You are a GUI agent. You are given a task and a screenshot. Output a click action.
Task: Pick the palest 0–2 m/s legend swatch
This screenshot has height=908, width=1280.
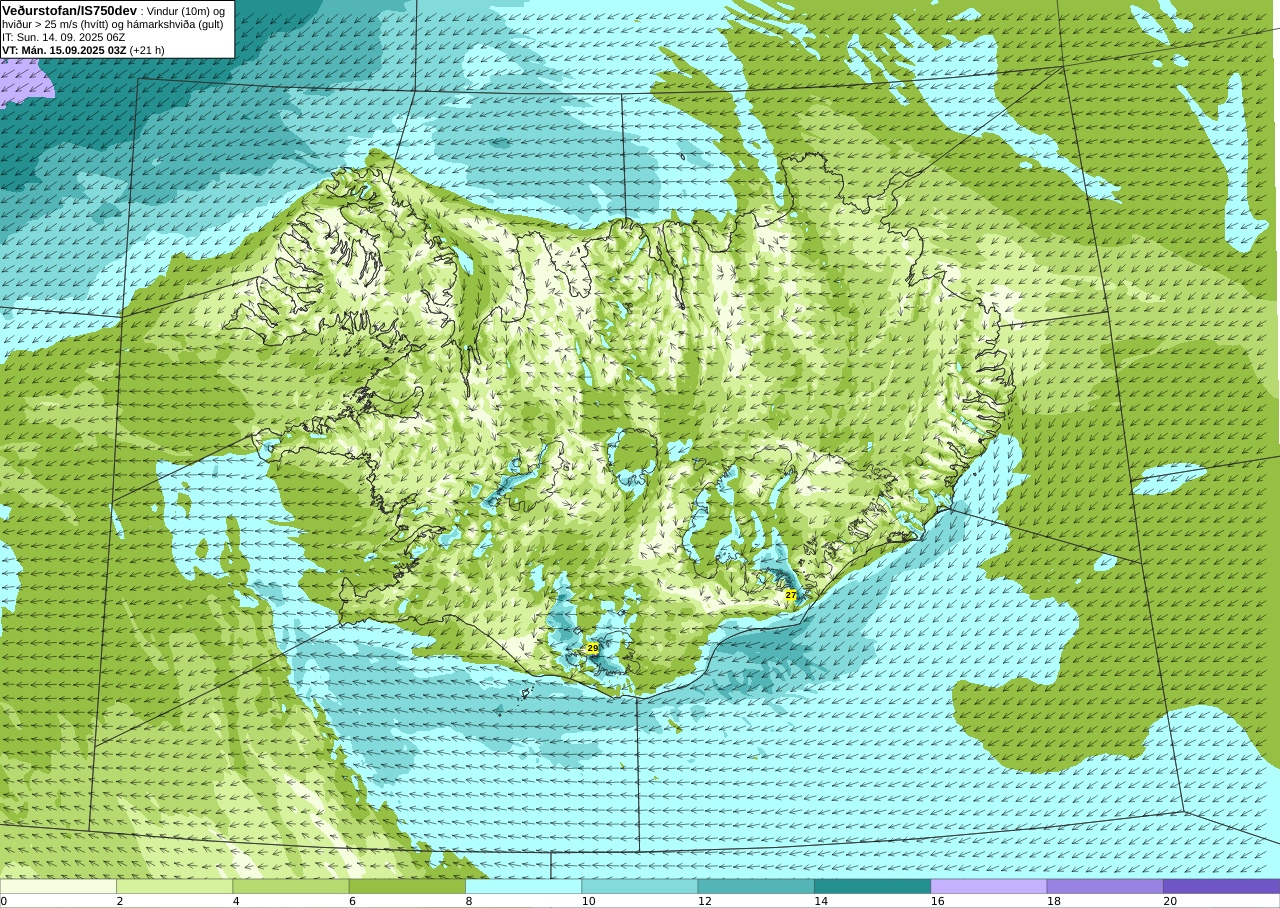pyautogui.click(x=58, y=886)
